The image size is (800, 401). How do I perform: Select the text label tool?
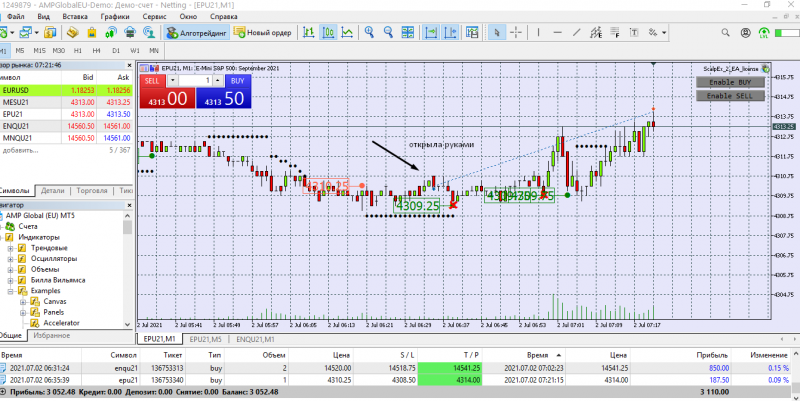[x=634, y=33]
